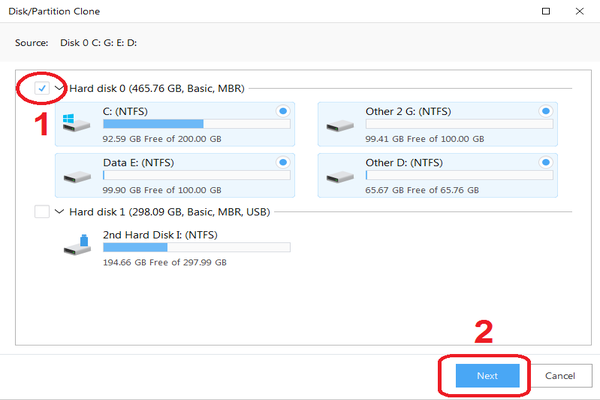
Task: Check the Hard disk 1 checkbox
Action: point(41,211)
